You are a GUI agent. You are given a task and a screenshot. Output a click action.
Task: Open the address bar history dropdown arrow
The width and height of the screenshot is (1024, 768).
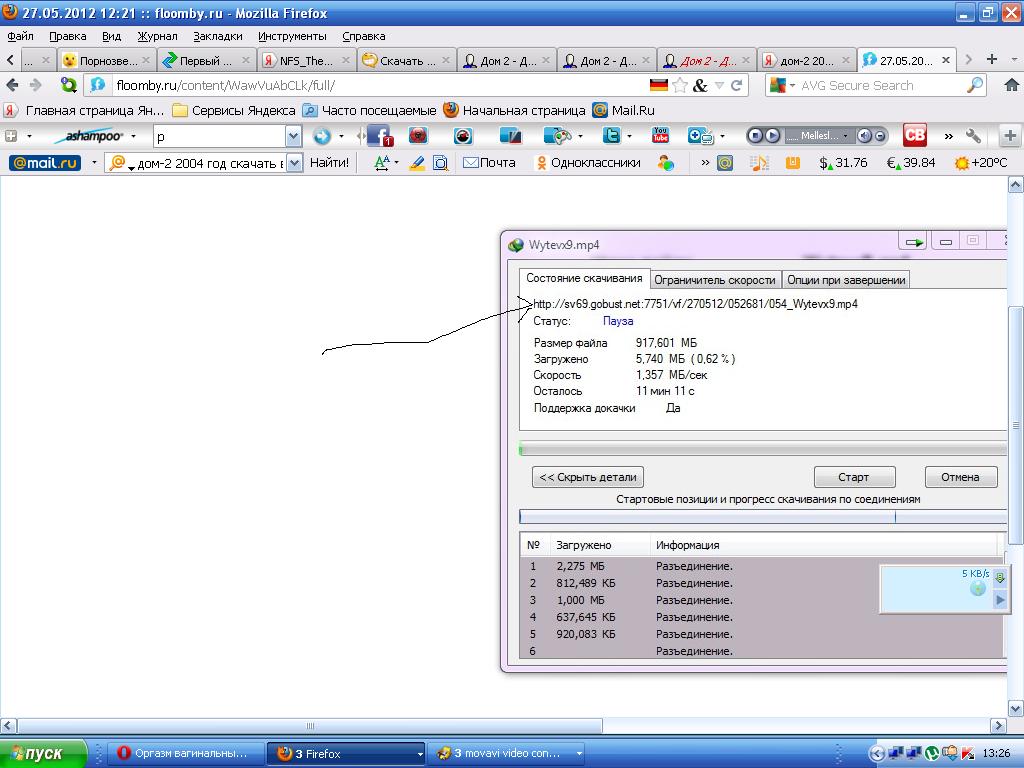719,85
